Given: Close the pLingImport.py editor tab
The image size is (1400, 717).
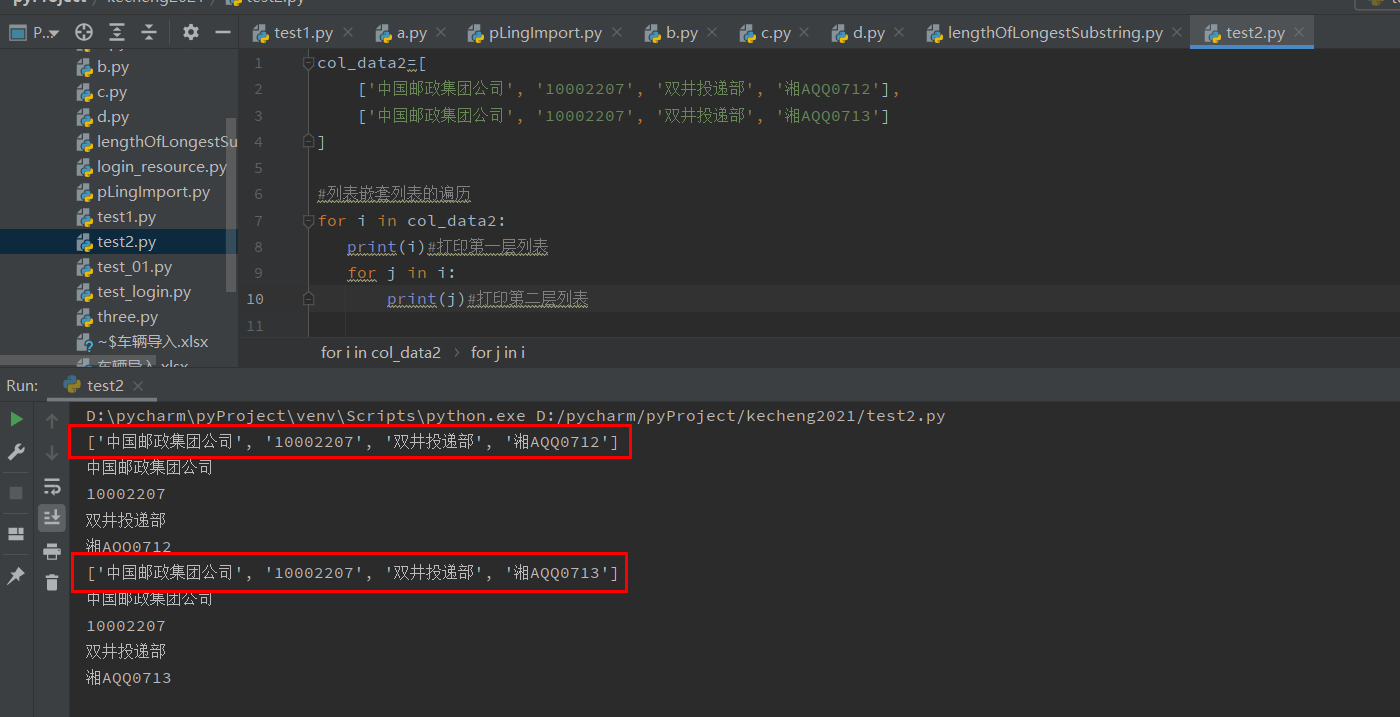Looking at the screenshot, I should (616, 33).
